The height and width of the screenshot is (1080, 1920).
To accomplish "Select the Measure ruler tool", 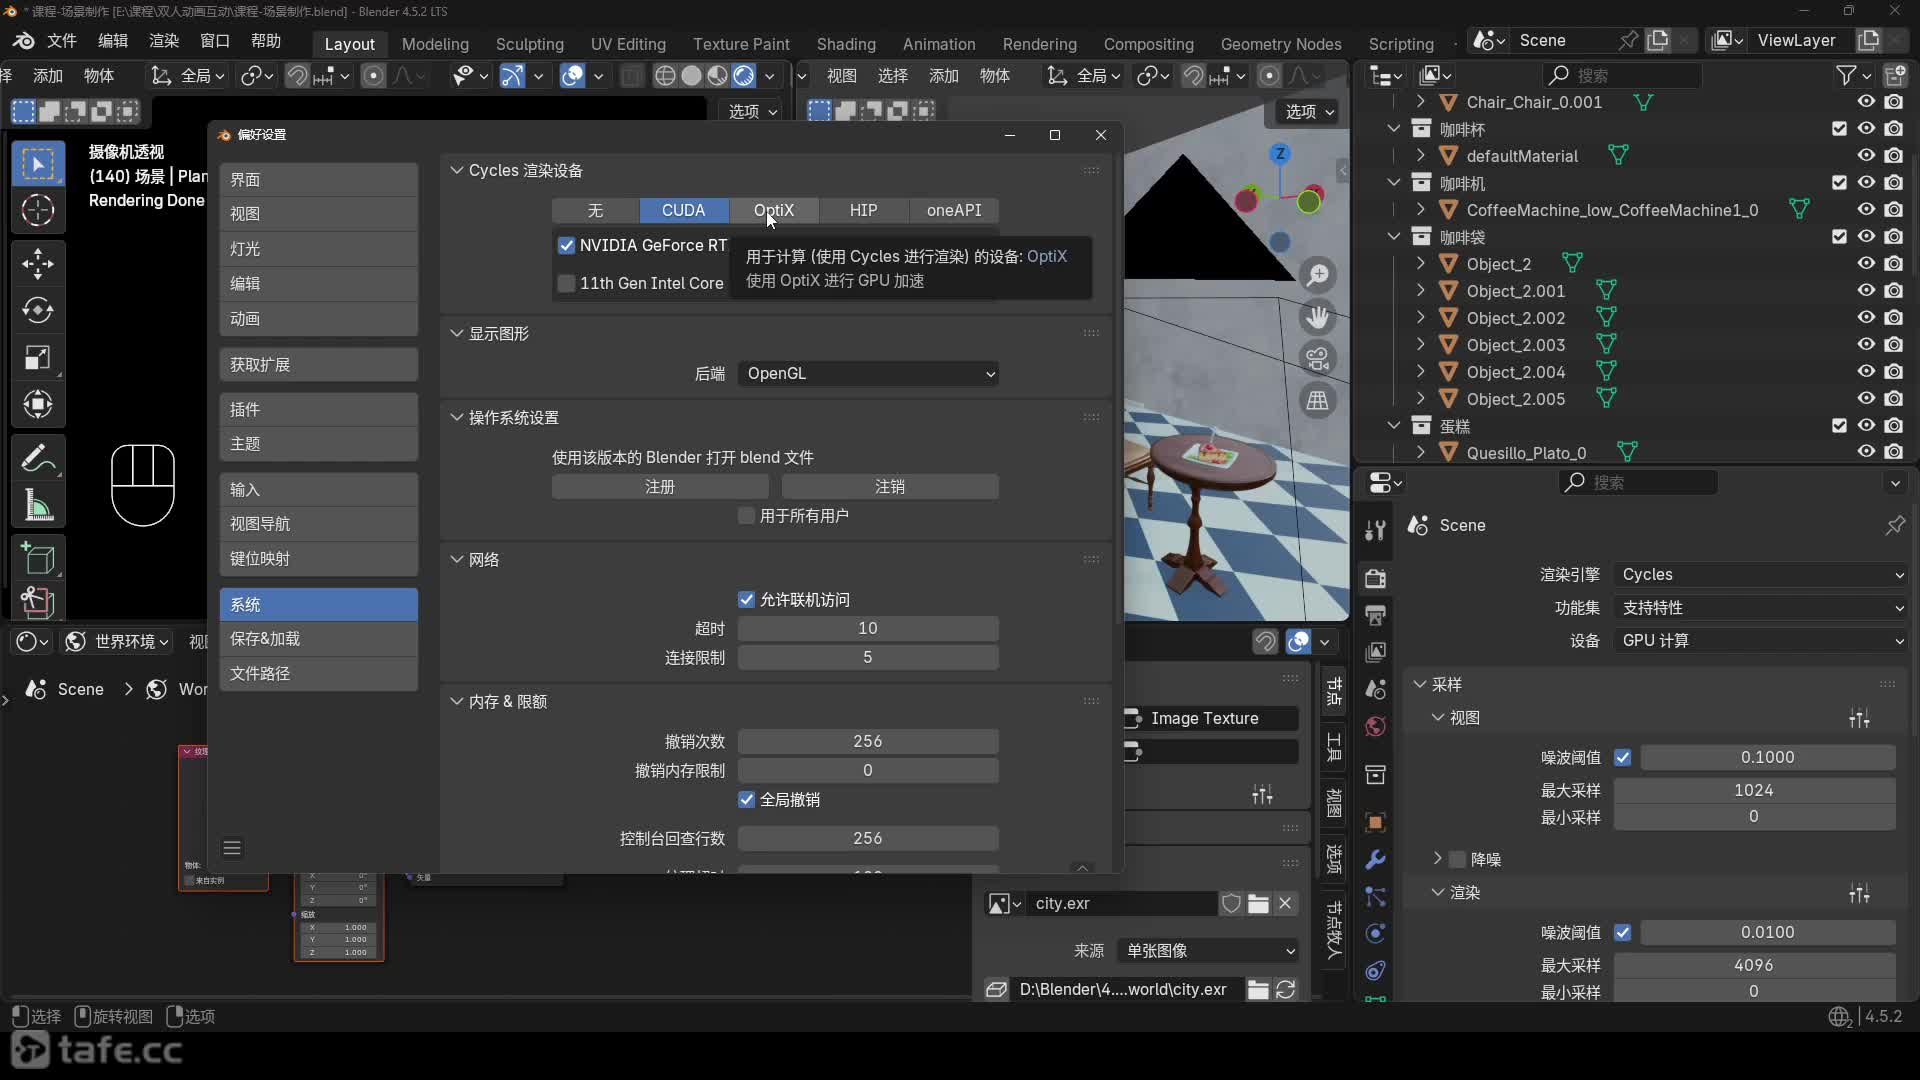I will [38, 506].
